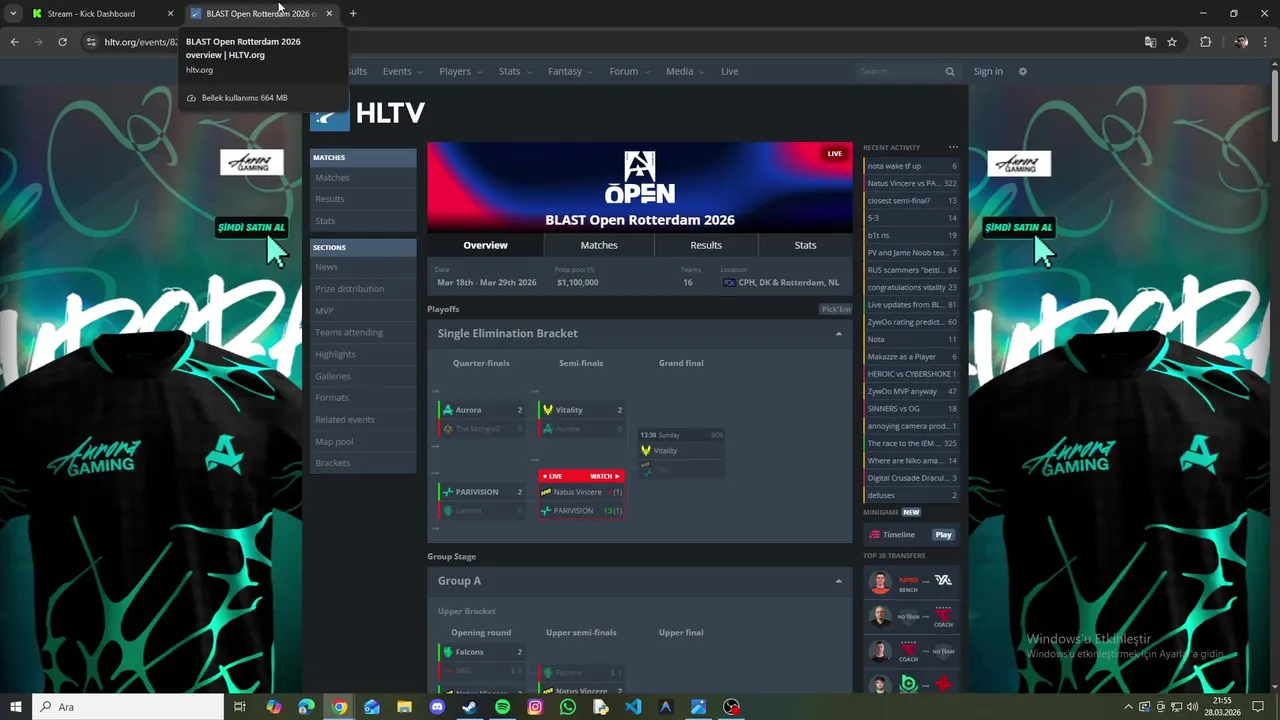Switch to the event Overview tab

pos(485,245)
